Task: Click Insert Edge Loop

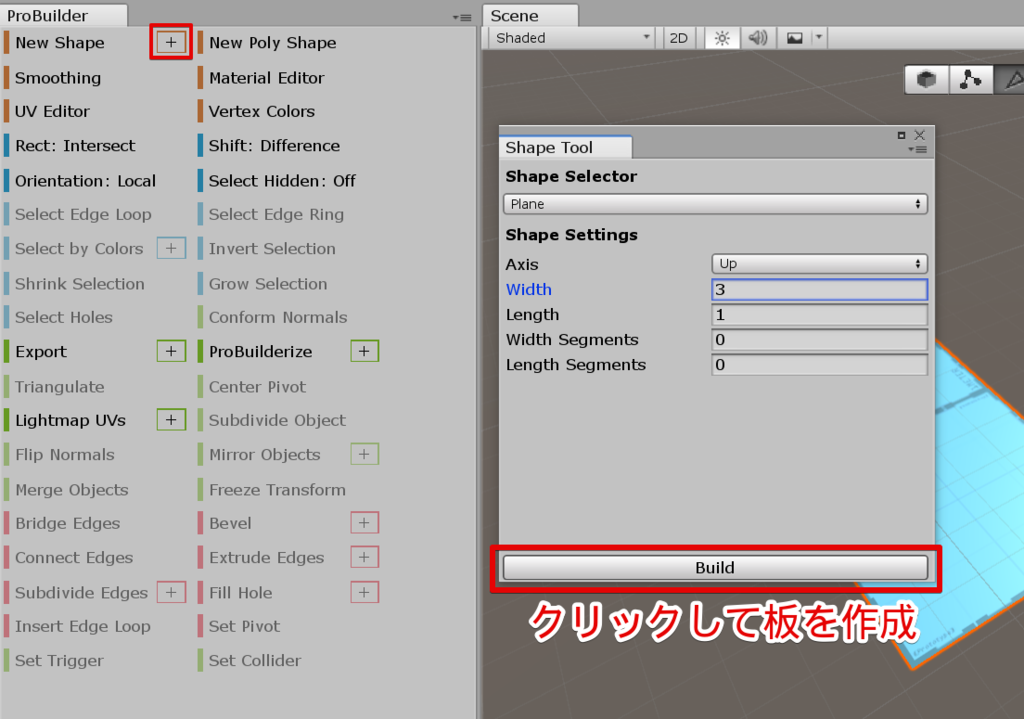Action: pos(83,626)
